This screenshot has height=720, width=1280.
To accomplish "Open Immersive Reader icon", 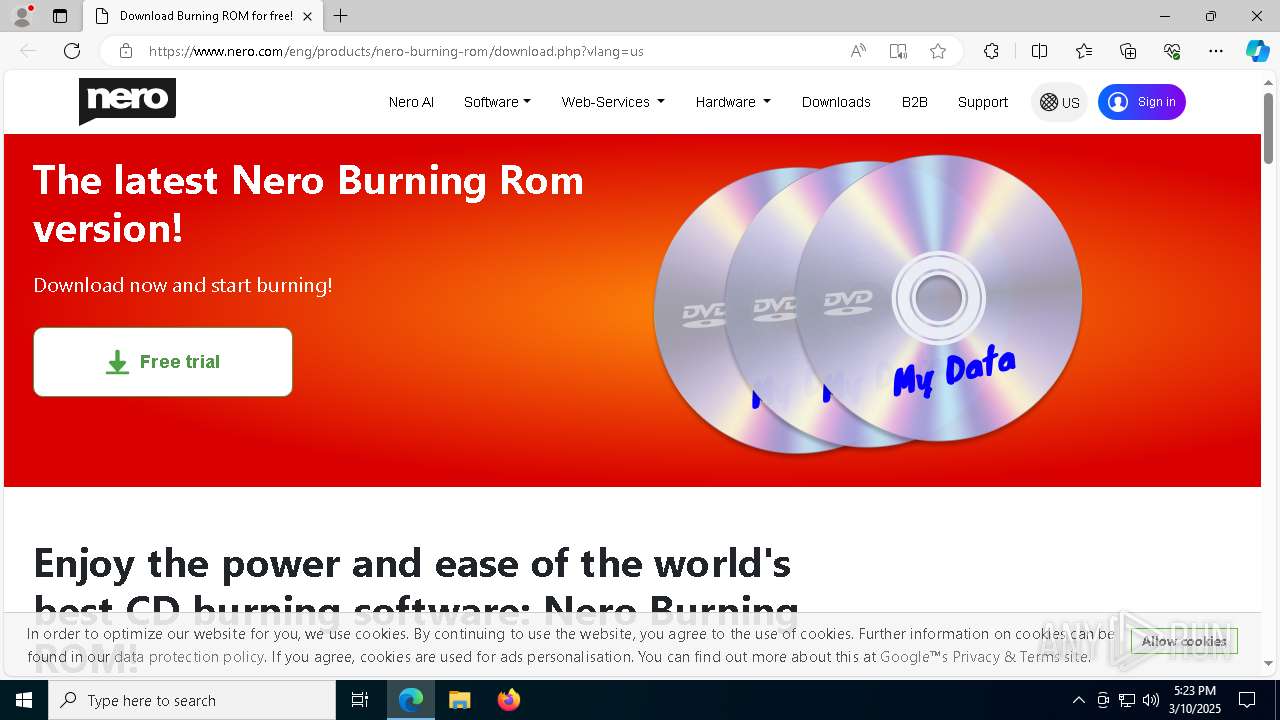I will 898,51.
